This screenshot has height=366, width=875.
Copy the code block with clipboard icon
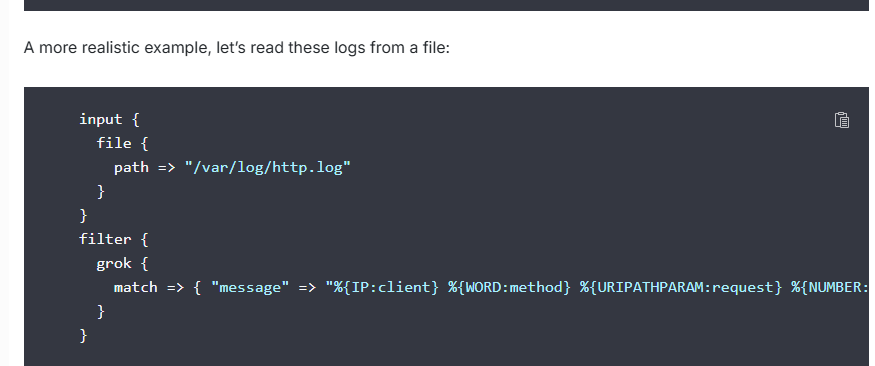(842, 120)
